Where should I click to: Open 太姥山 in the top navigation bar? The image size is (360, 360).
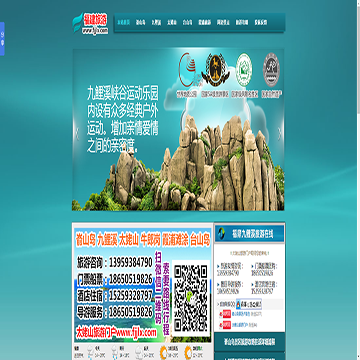(172, 23)
